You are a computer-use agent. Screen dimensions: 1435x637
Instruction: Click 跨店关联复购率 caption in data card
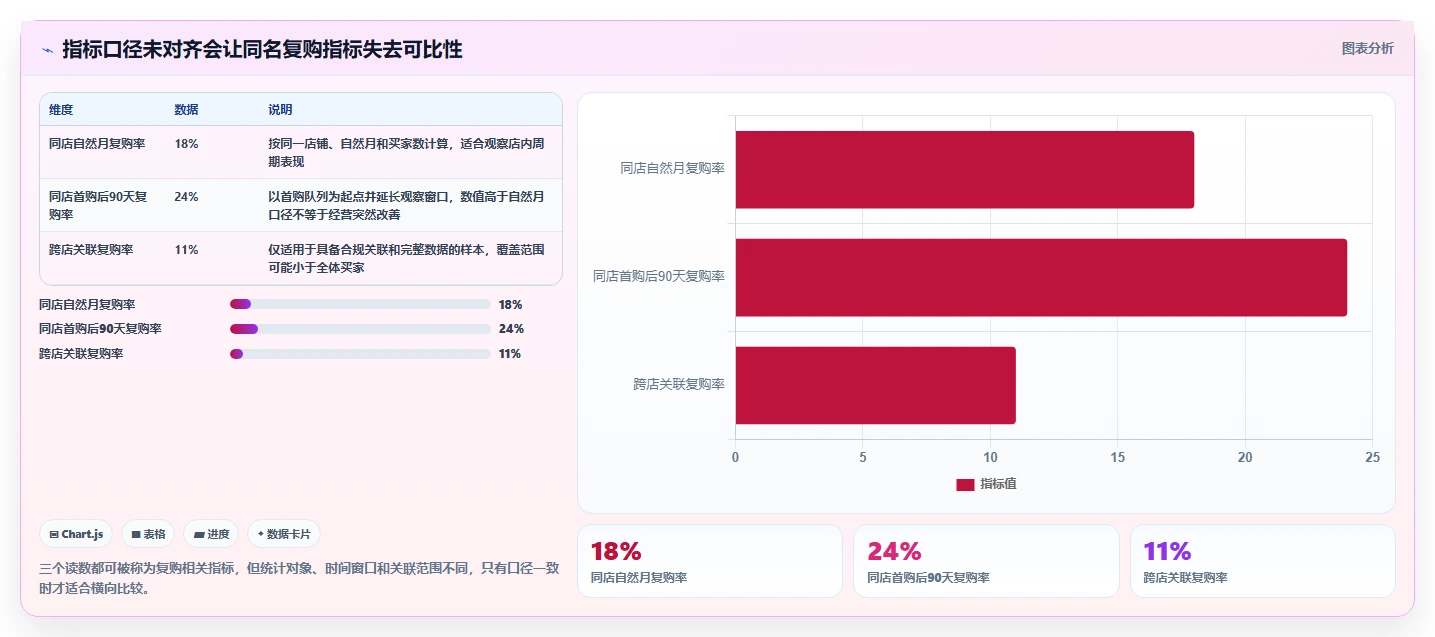coord(1186,578)
